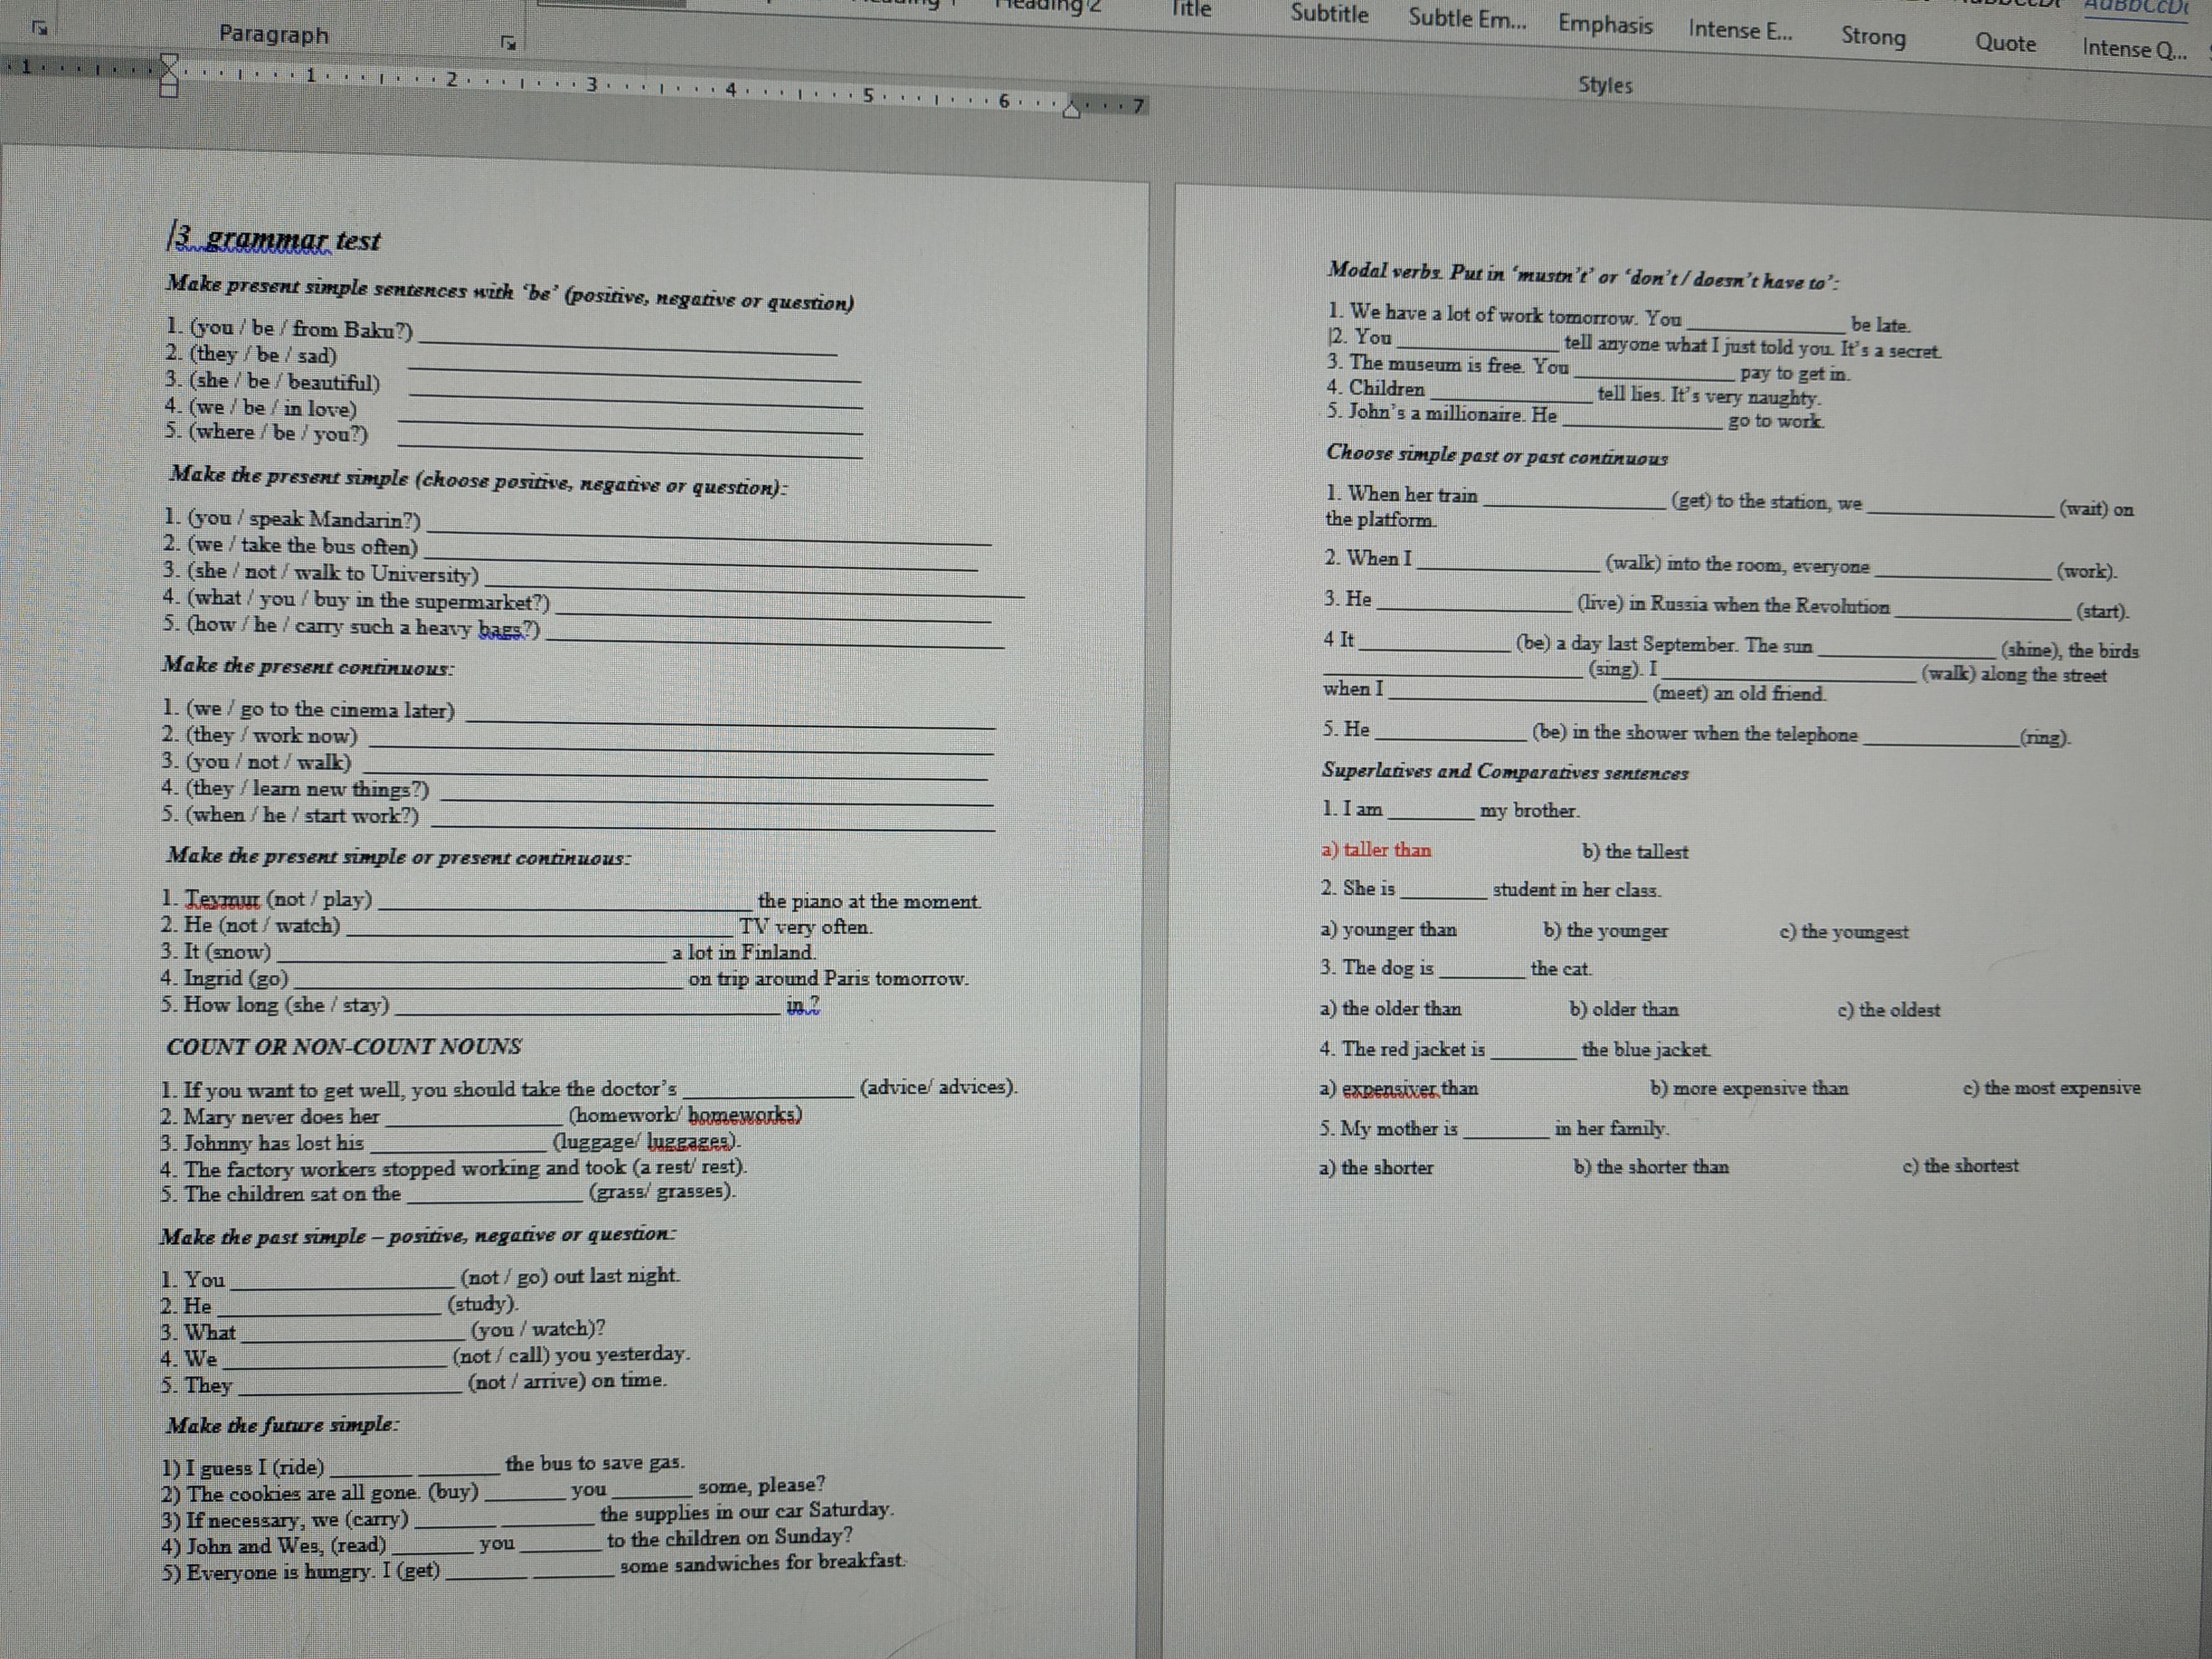
Task: Click the left indent square on ruler
Action: 169,91
